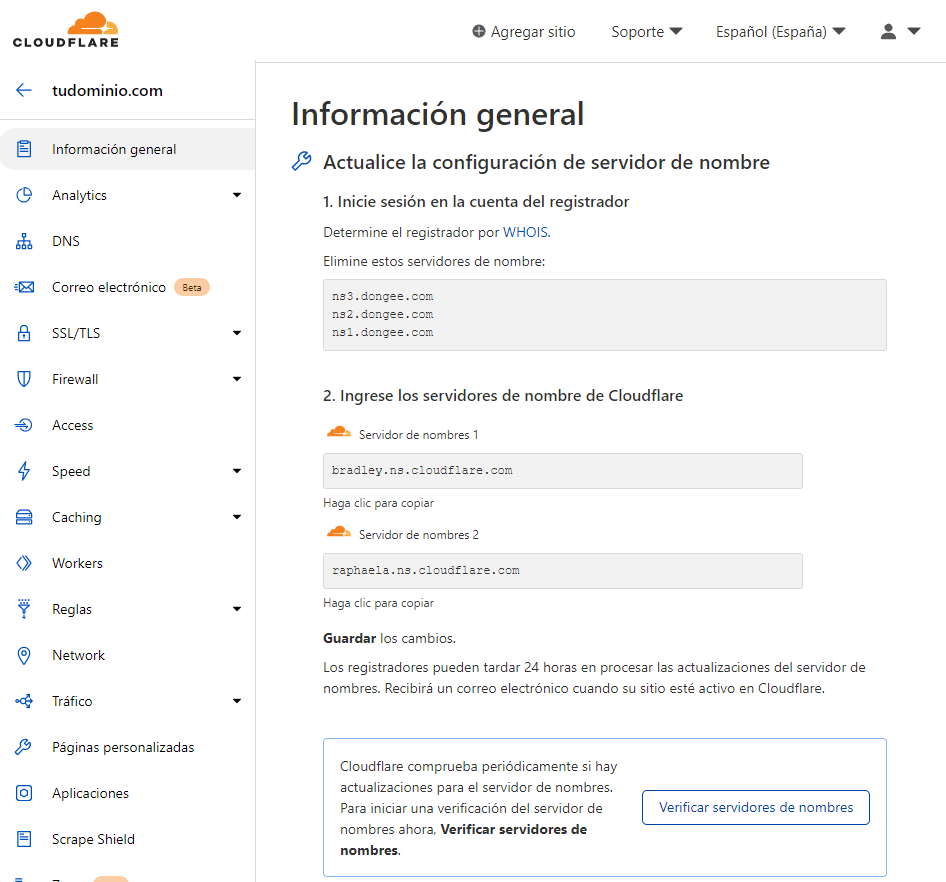The width and height of the screenshot is (946, 882).
Task: Expand the Speed submenu arrow
Action: point(237,471)
